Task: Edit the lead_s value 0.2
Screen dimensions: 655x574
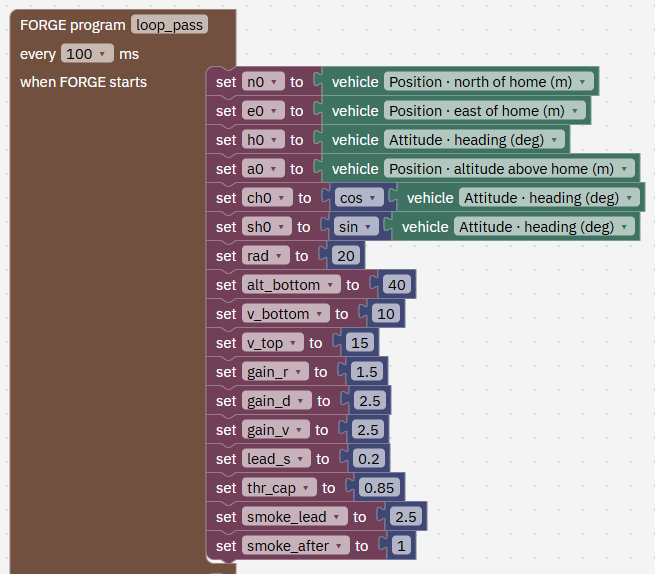Action: coord(369,459)
